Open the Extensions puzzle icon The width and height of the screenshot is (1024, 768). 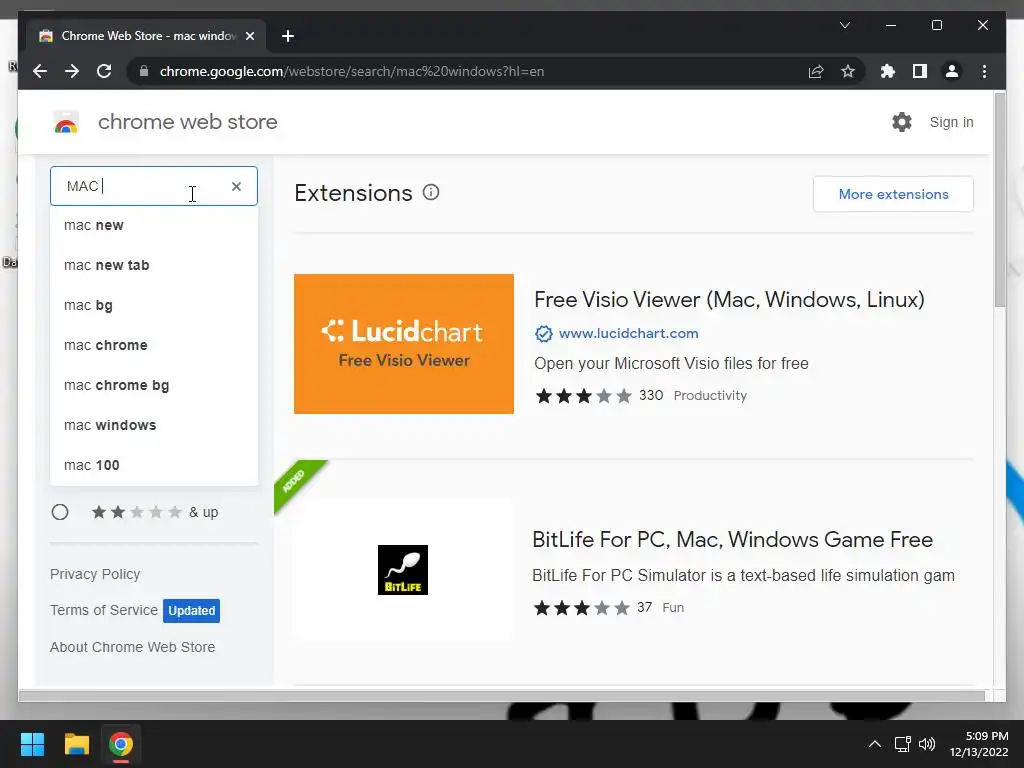[888, 71]
